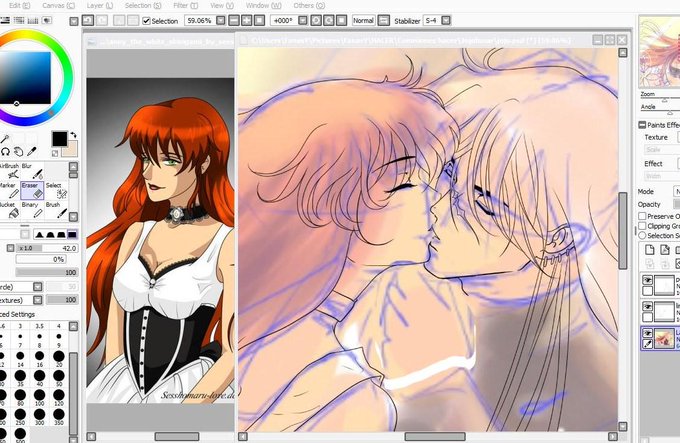
Task: Enable Clipping Group checkbox
Action: click(642, 226)
